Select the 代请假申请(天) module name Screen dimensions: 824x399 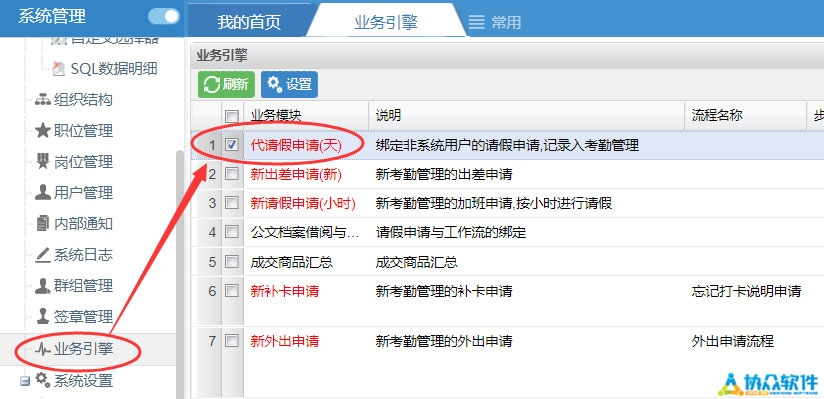[x=296, y=146]
